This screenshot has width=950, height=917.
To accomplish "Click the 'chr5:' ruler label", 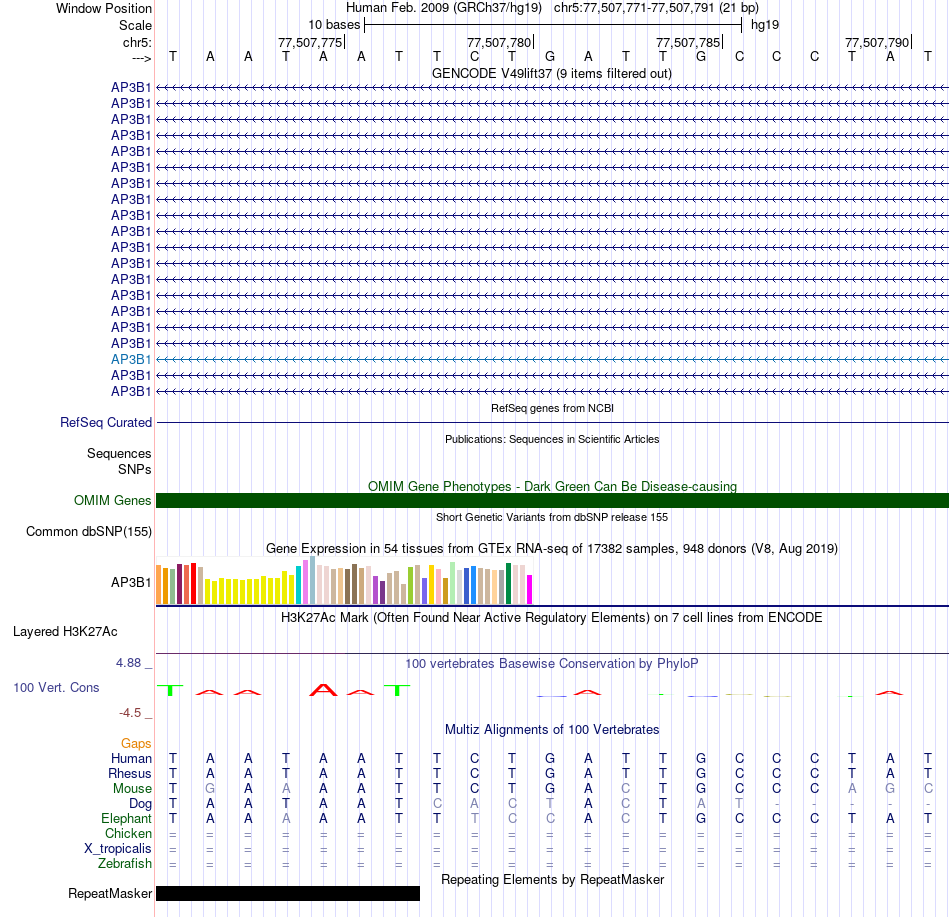I will tap(137, 42).
